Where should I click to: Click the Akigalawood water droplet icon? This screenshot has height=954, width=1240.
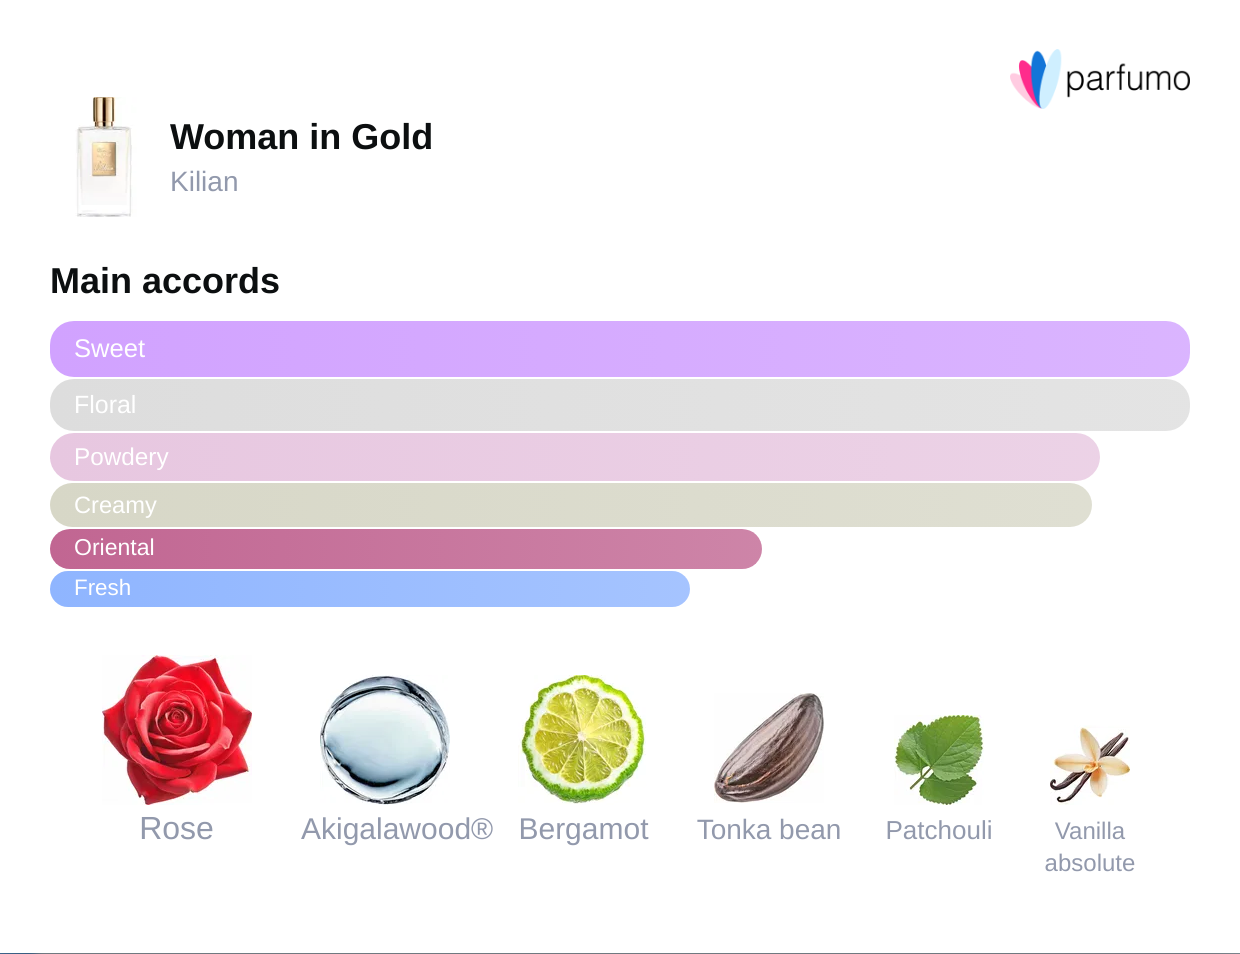[385, 739]
